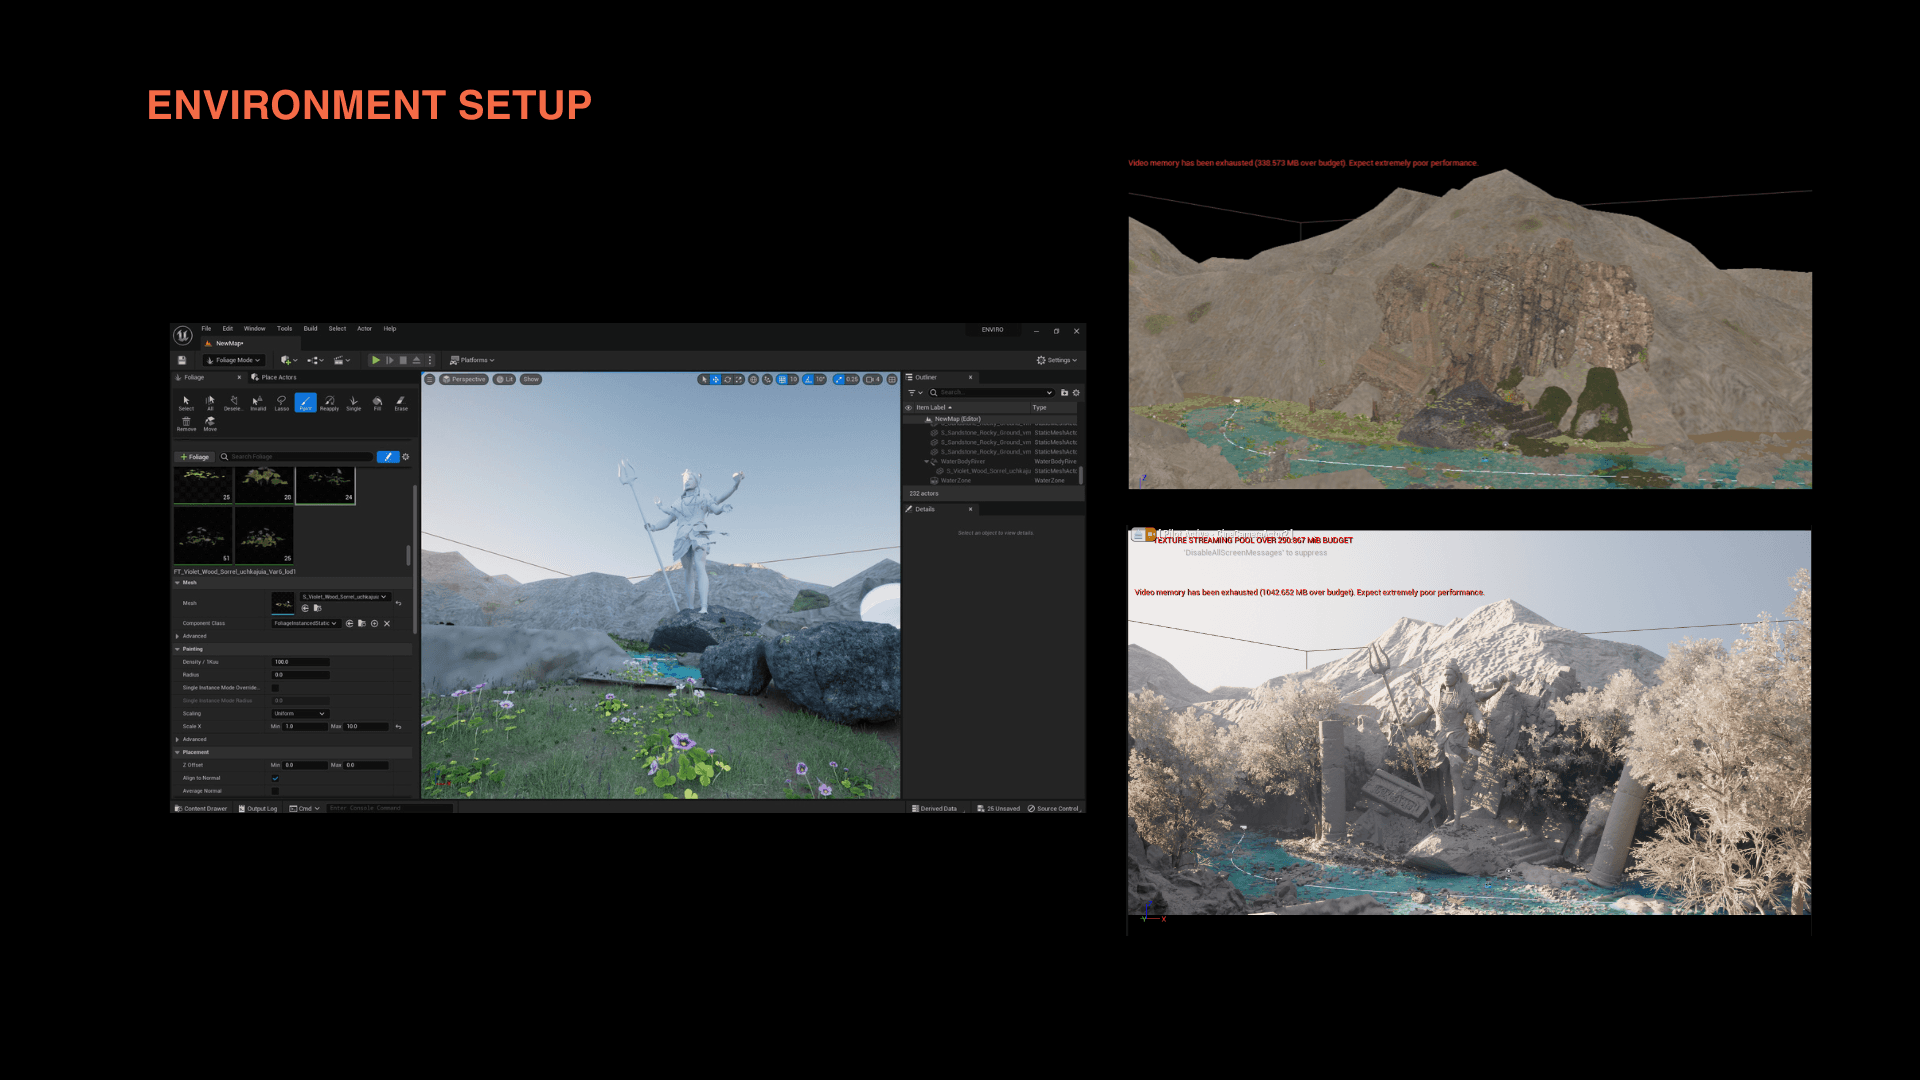Activate the Reapply foliage tool

(x=329, y=402)
